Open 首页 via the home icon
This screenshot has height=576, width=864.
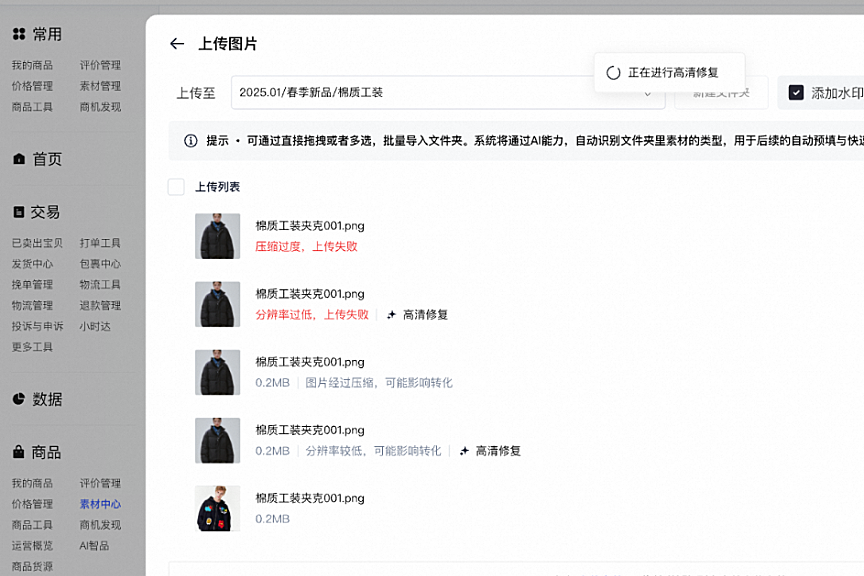[20, 158]
